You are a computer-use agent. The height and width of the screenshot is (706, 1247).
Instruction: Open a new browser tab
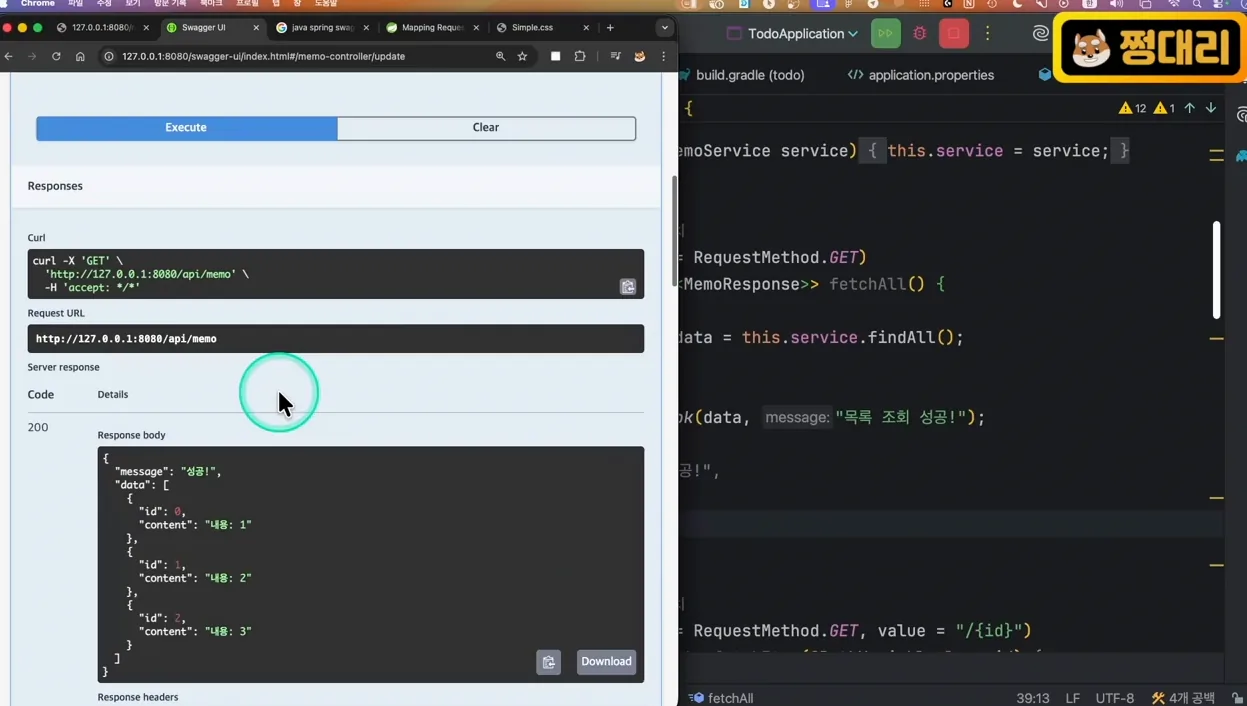click(x=610, y=28)
